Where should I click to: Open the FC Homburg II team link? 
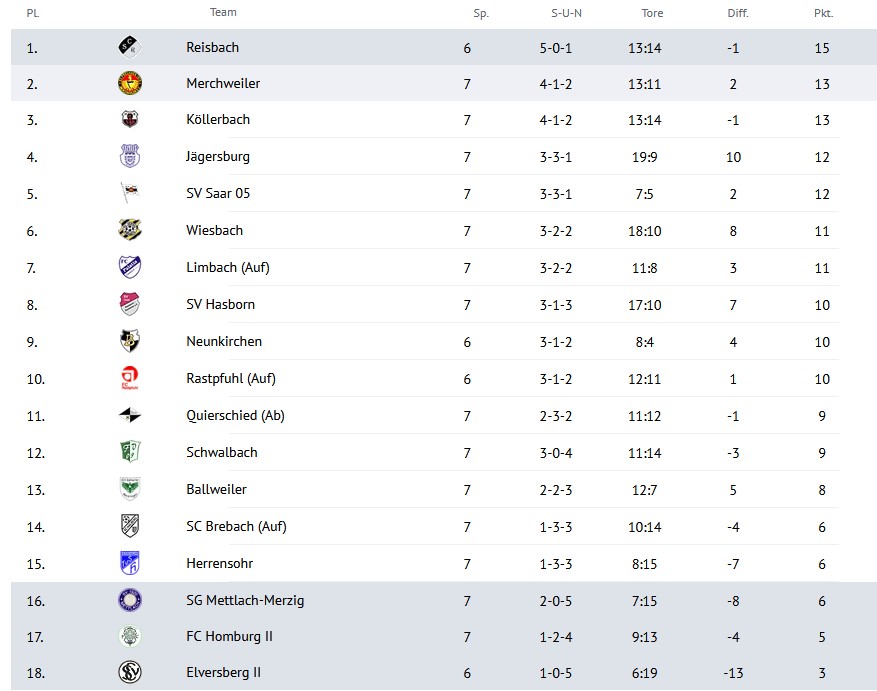point(229,636)
